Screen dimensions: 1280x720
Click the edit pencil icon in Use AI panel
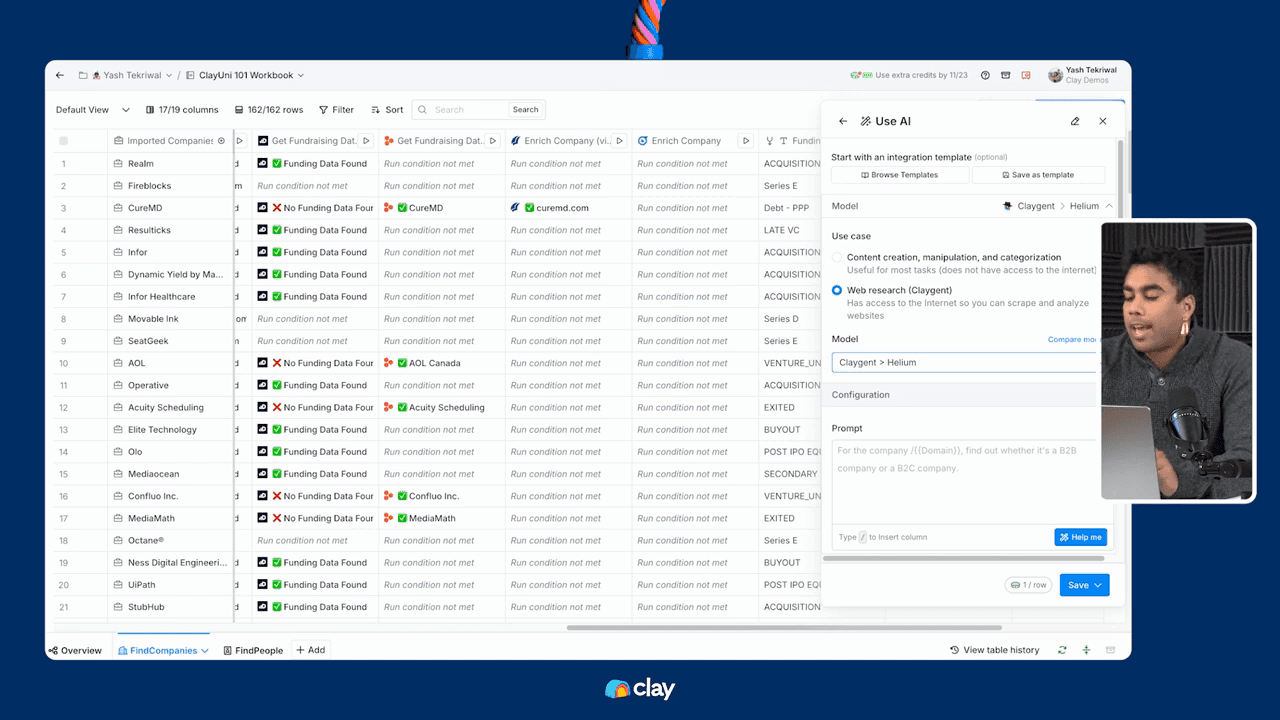point(1075,121)
